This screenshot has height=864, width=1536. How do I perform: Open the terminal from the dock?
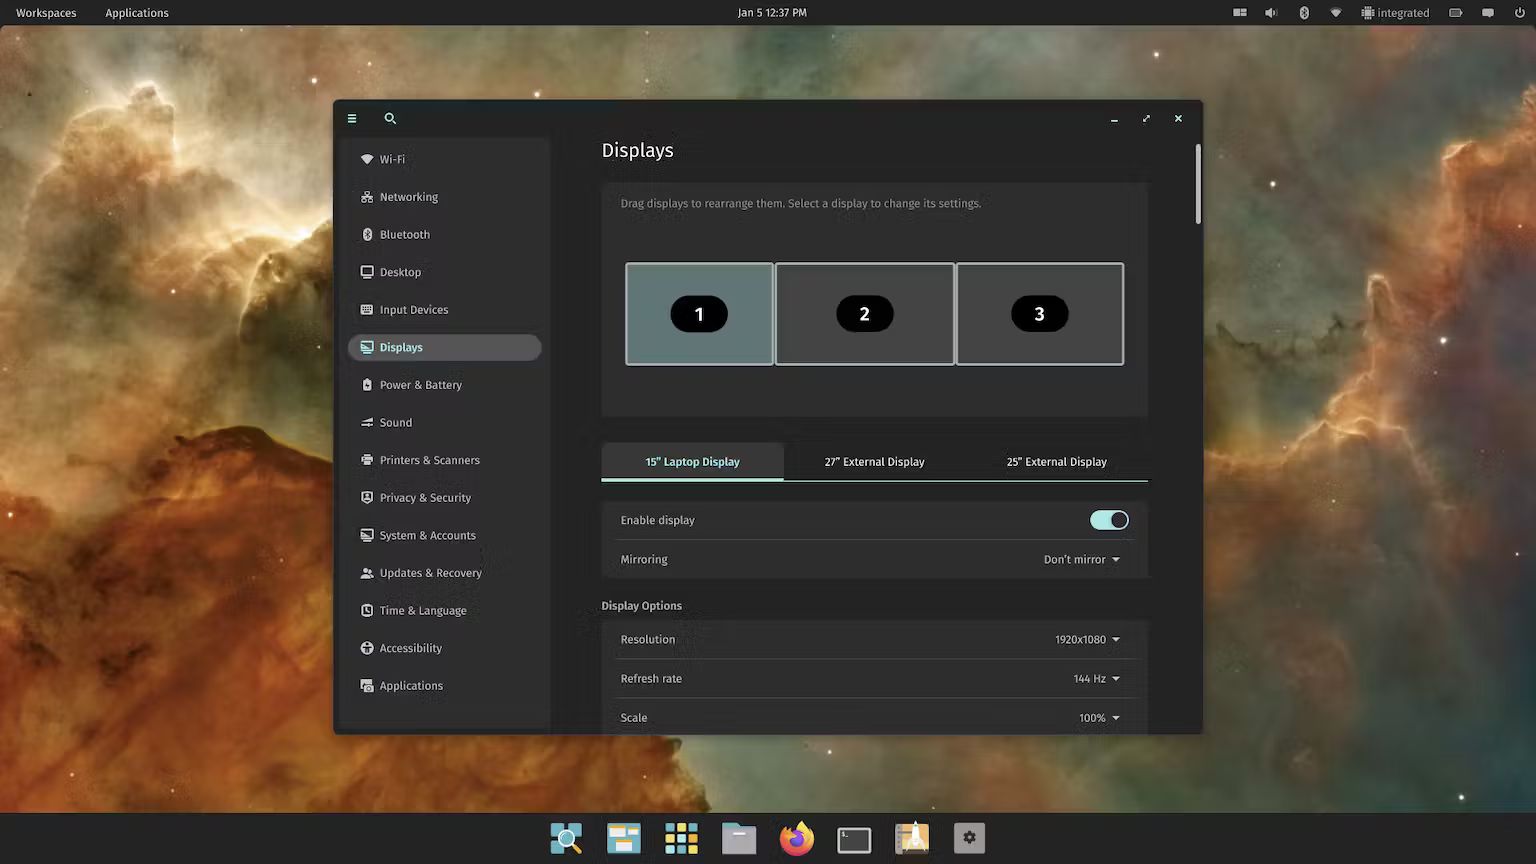coord(853,838)
